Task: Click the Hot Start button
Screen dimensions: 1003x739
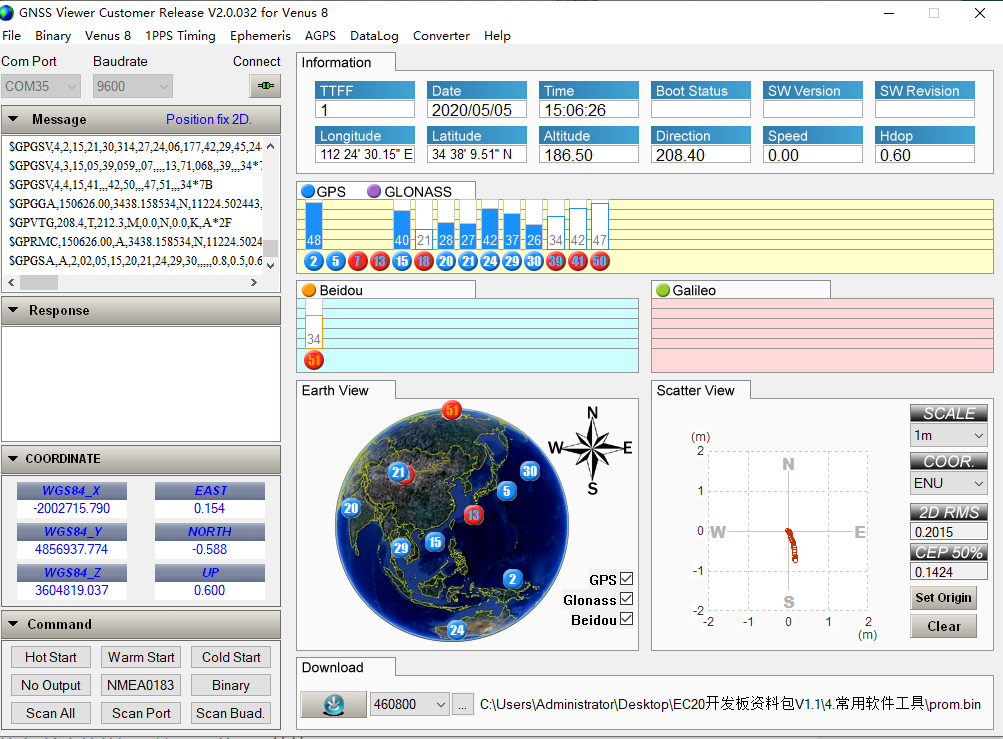Action: [51, 657]
